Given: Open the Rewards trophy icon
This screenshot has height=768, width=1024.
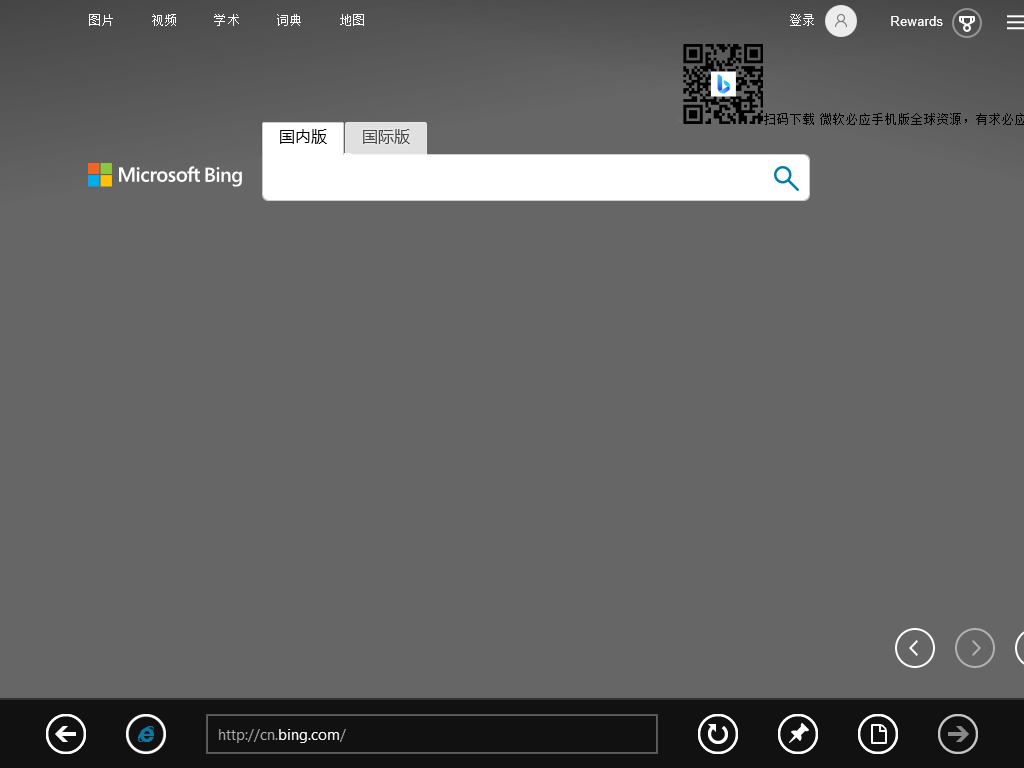Looking at the screenshot, I should [x=967, y=23].
